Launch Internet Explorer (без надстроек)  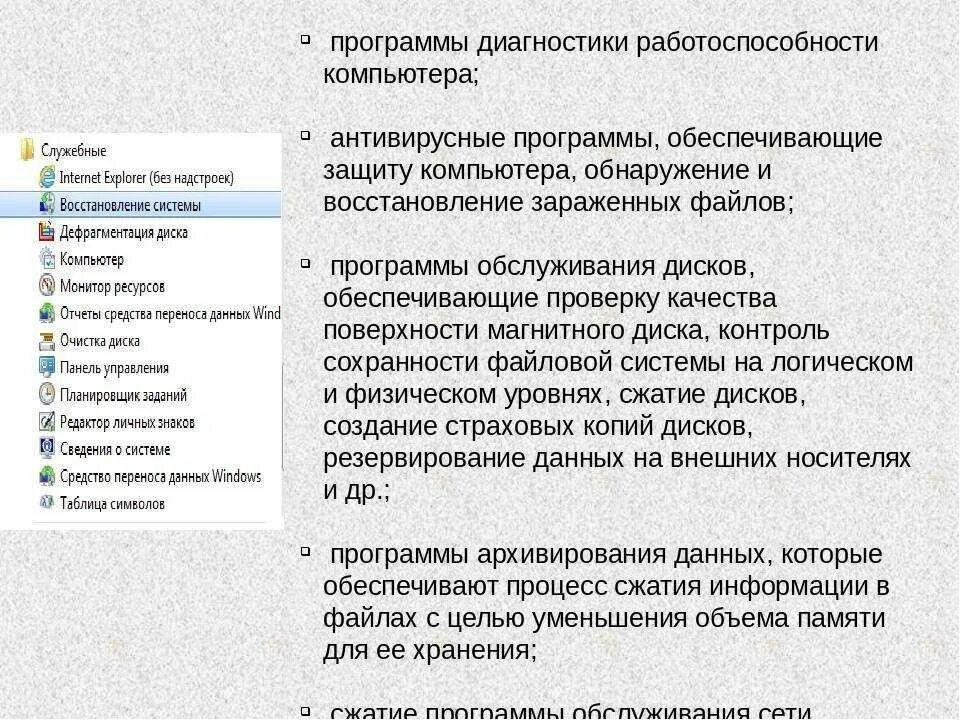(147, 178)
